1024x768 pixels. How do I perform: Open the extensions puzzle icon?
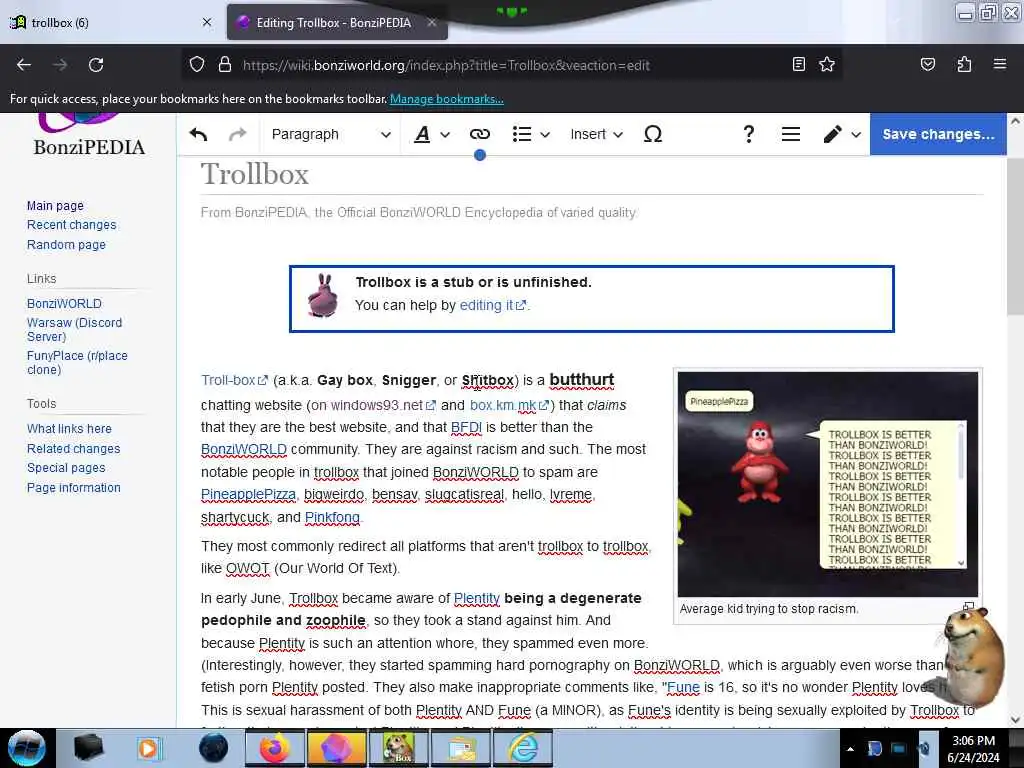(x=964, y=64)
